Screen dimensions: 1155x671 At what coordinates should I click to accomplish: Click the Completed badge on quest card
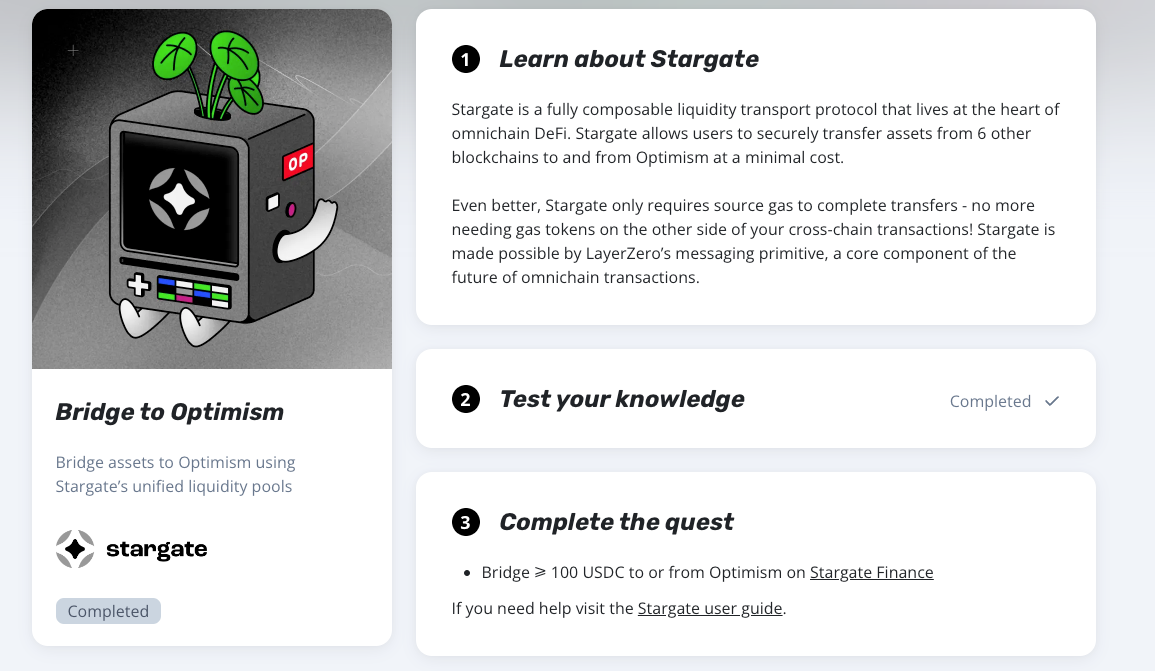(x=108, y=611)
